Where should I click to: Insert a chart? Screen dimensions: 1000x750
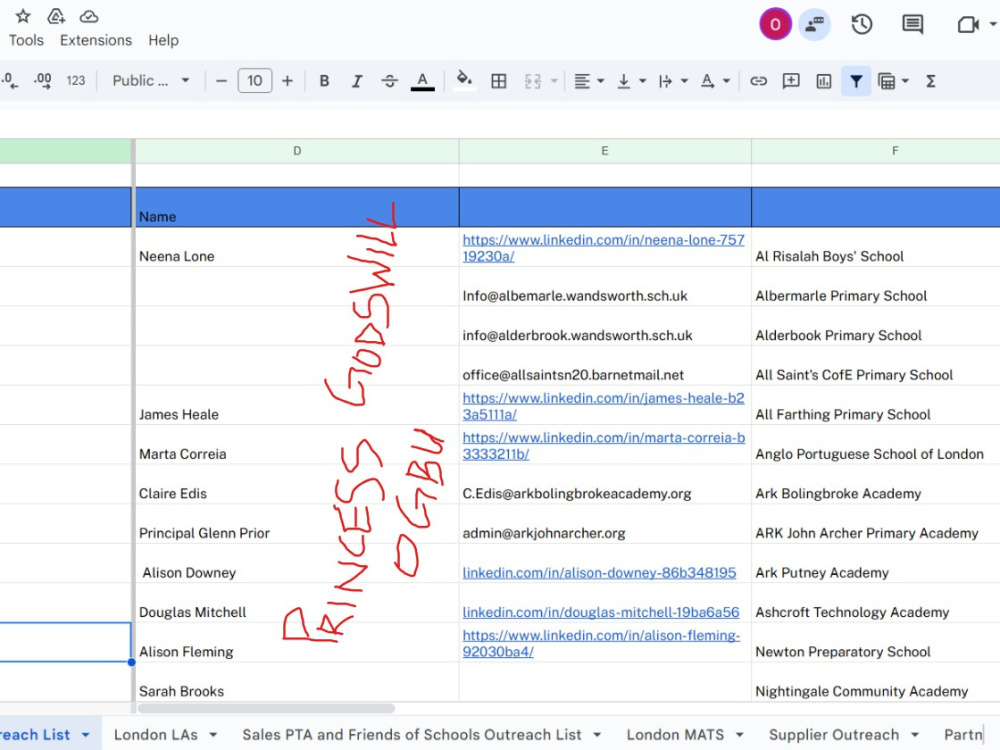click(824, 81)
